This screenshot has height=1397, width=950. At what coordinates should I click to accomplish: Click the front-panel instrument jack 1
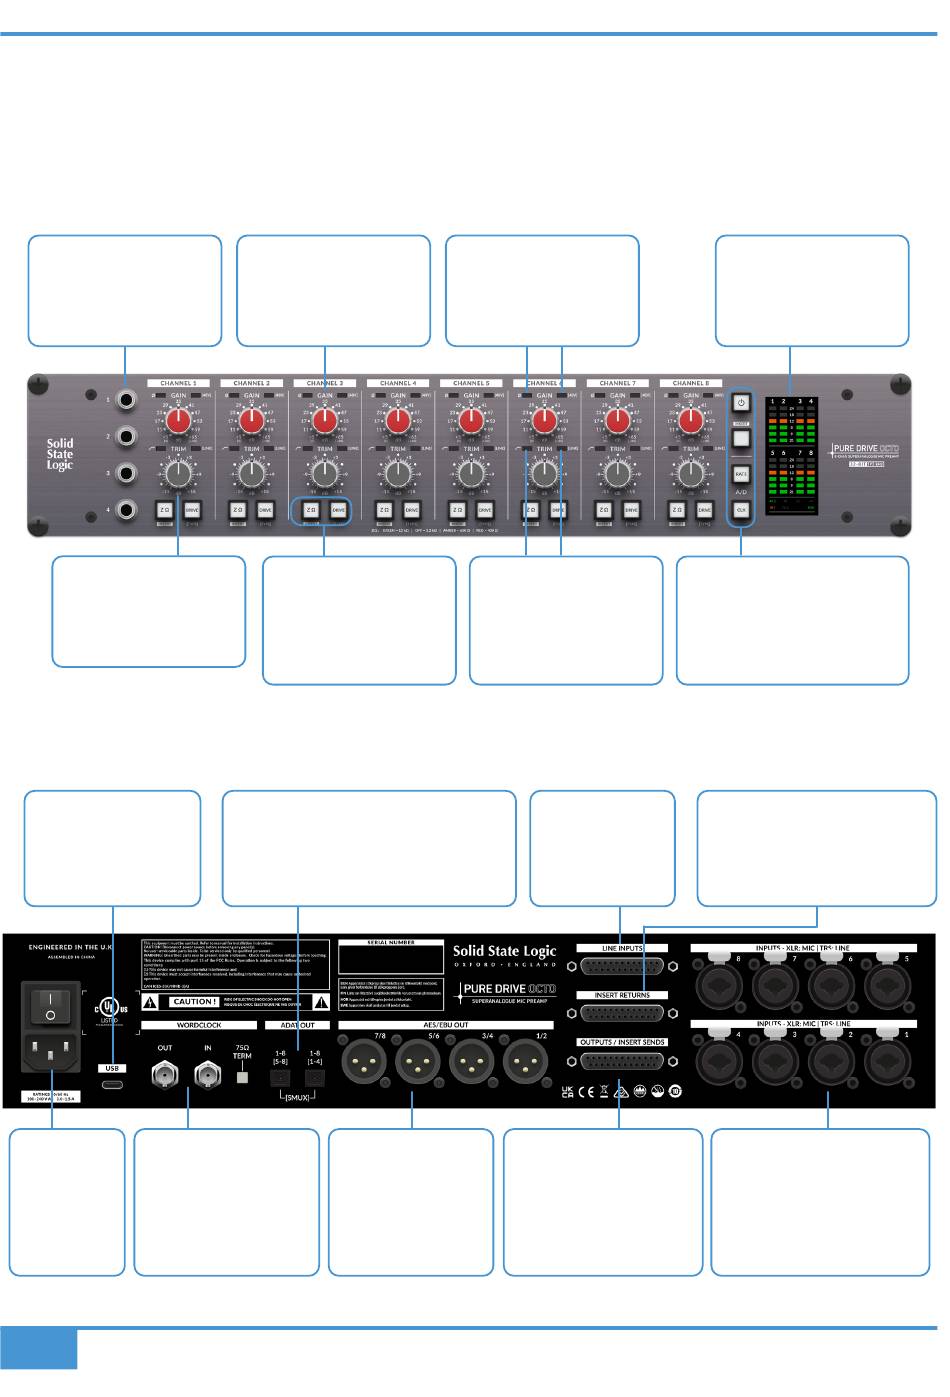click(x=126, y=399)
